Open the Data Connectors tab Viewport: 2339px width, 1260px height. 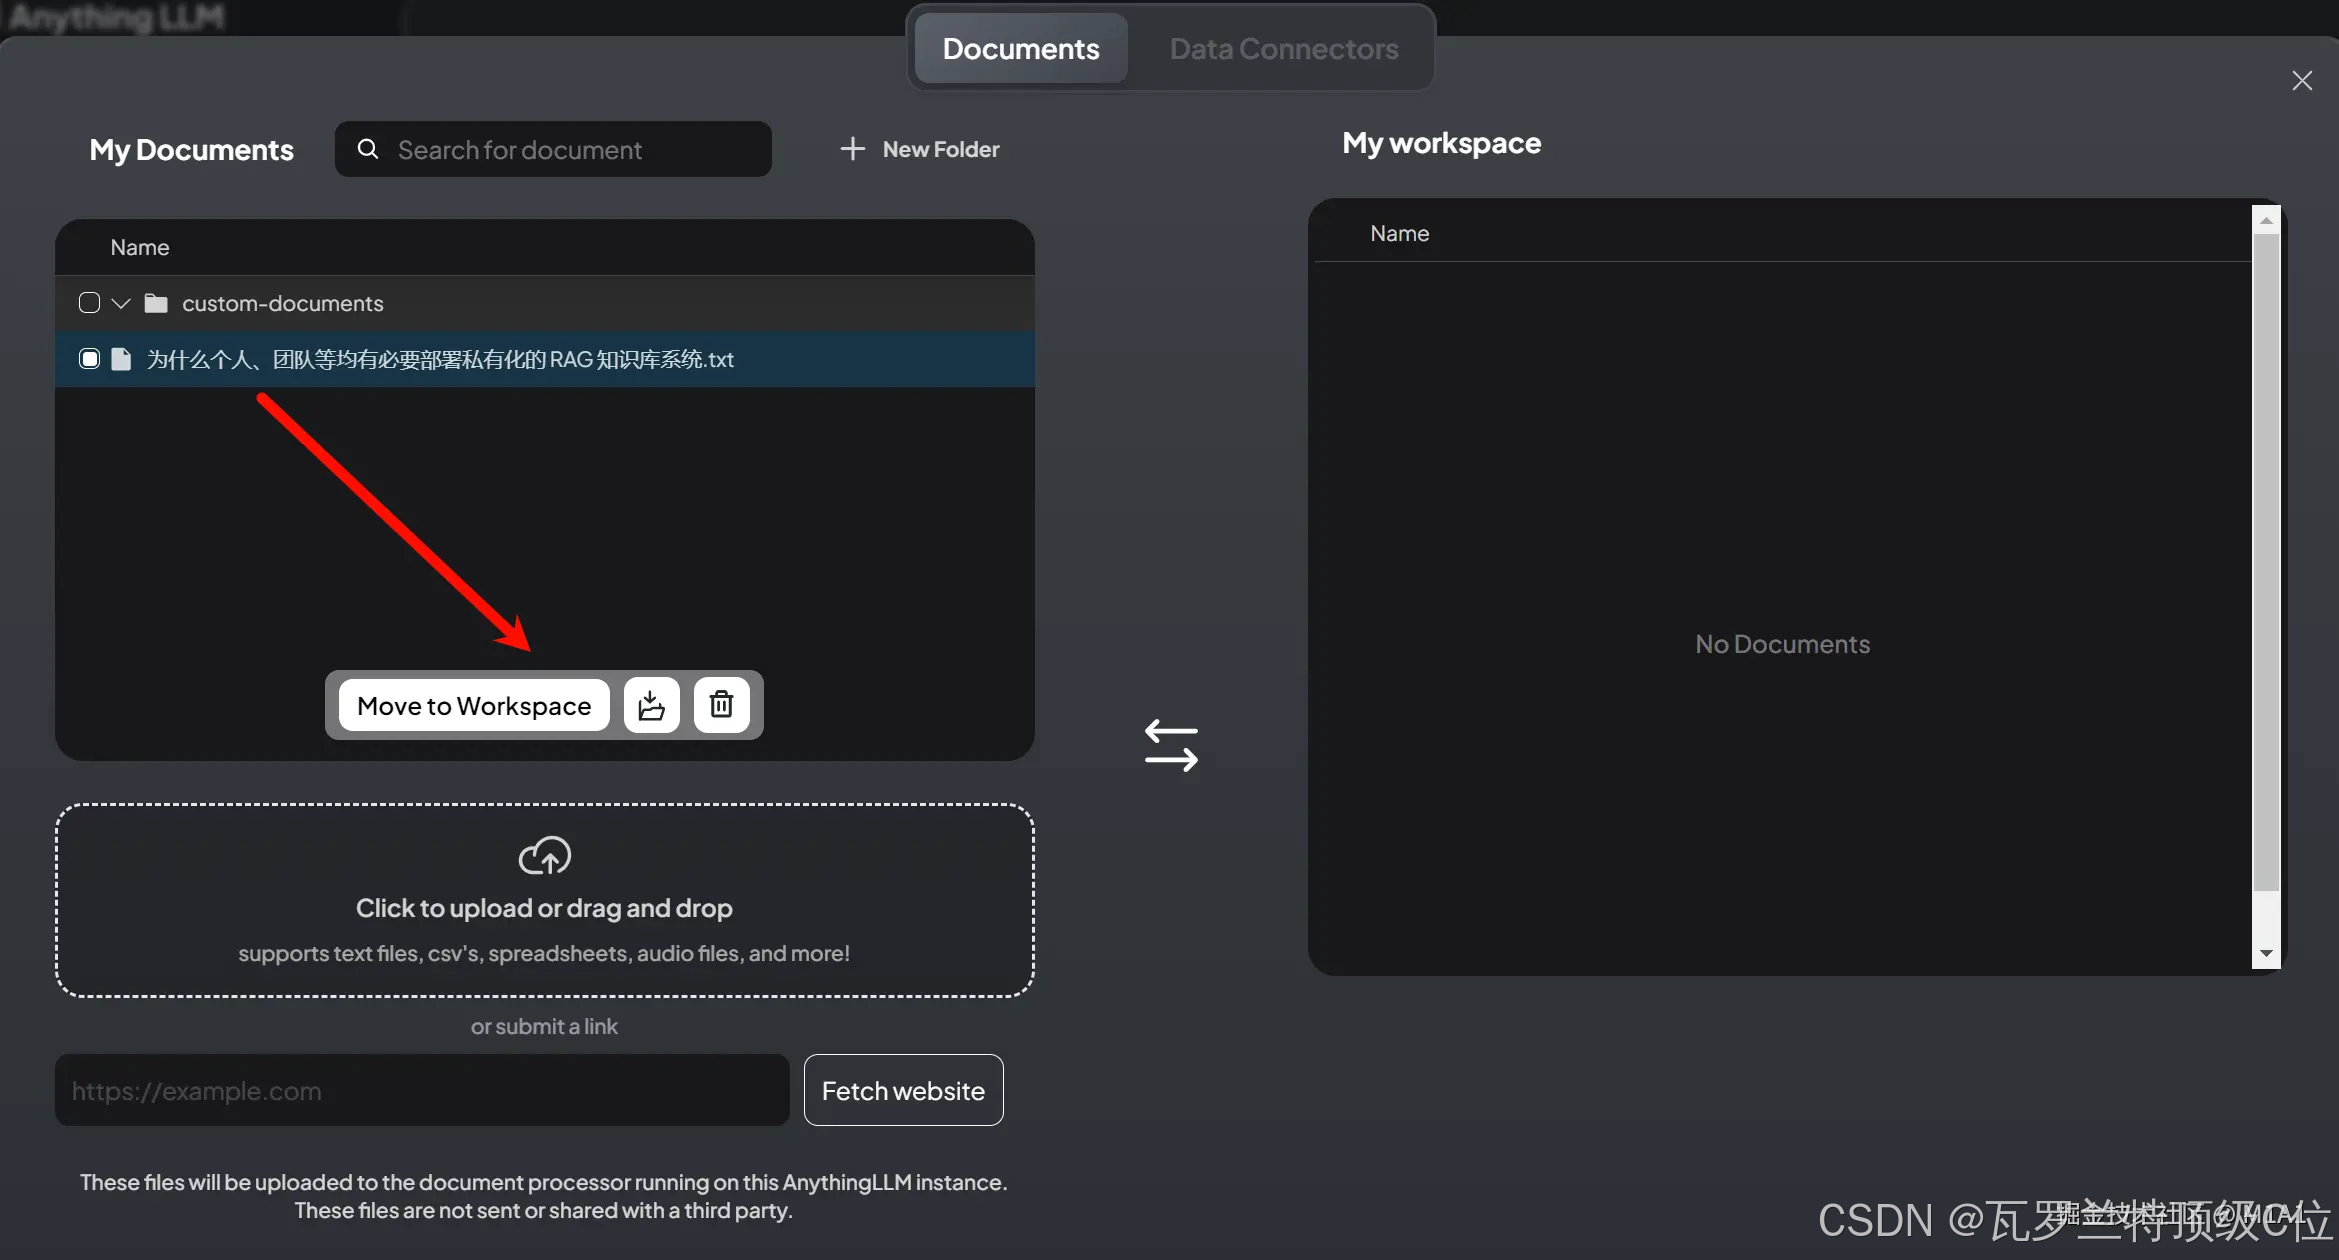point(1283,48)
